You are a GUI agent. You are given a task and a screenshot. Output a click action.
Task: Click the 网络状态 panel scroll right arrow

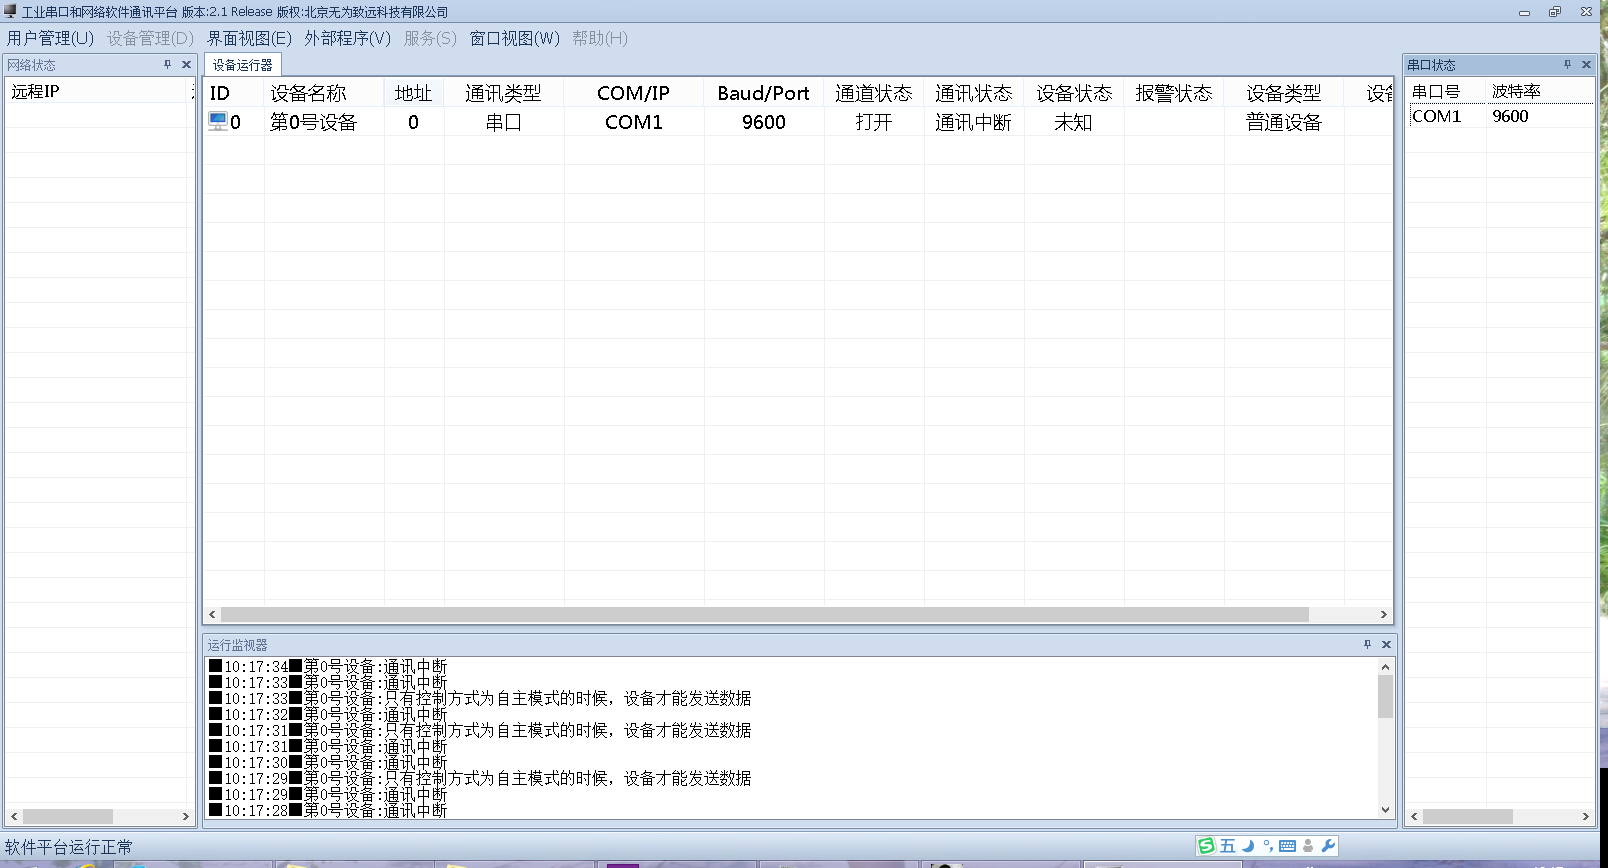click(x=186, y=816)
